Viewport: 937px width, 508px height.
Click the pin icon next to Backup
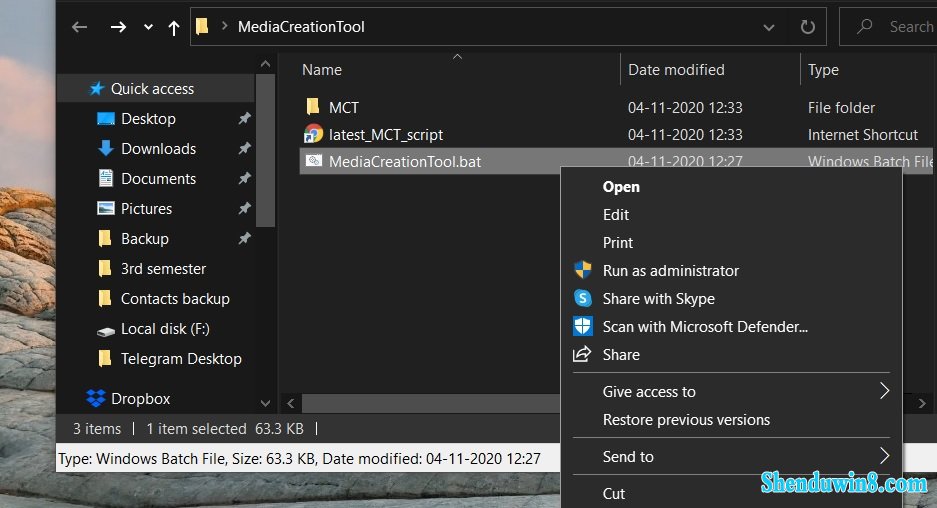(244, 238)
